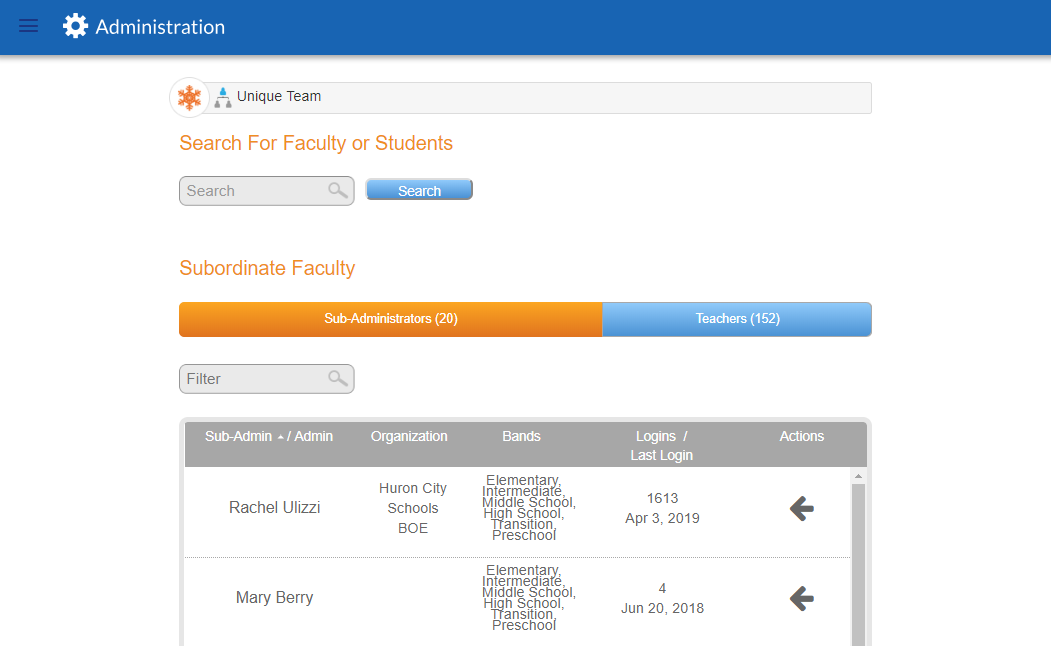Viewport: 1051px width, 646px height.
Task: Click Rachel Ulizzi's Bands cell
Action: pyautogui.click(x=529, y=508)
